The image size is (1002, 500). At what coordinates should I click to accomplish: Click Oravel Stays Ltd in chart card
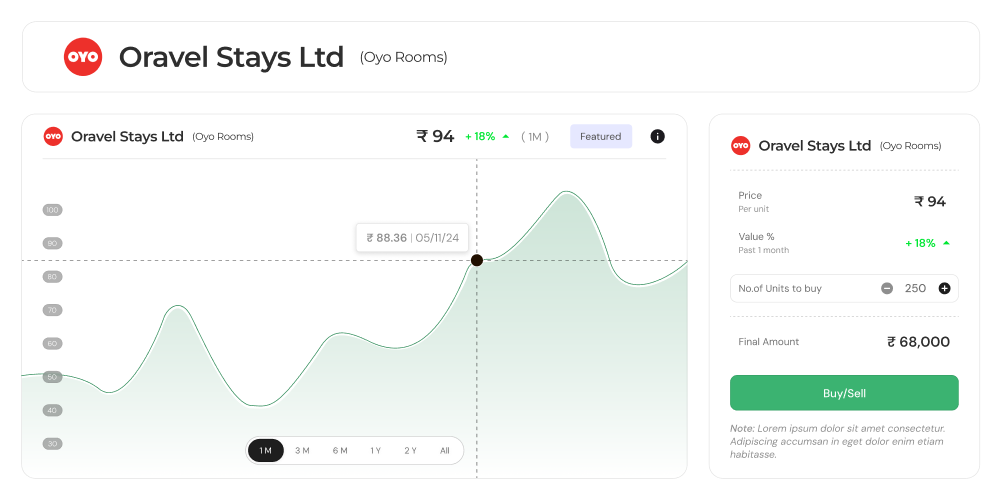click(127, 136)
